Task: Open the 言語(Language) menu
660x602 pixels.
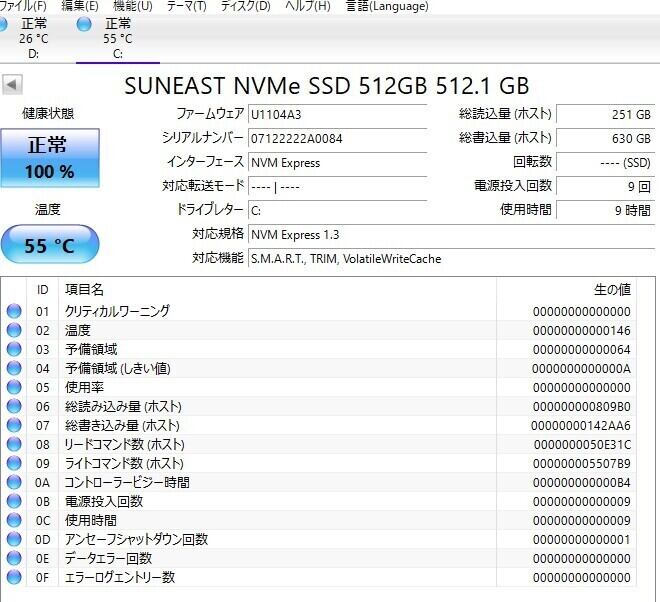Action: point(387,6)
